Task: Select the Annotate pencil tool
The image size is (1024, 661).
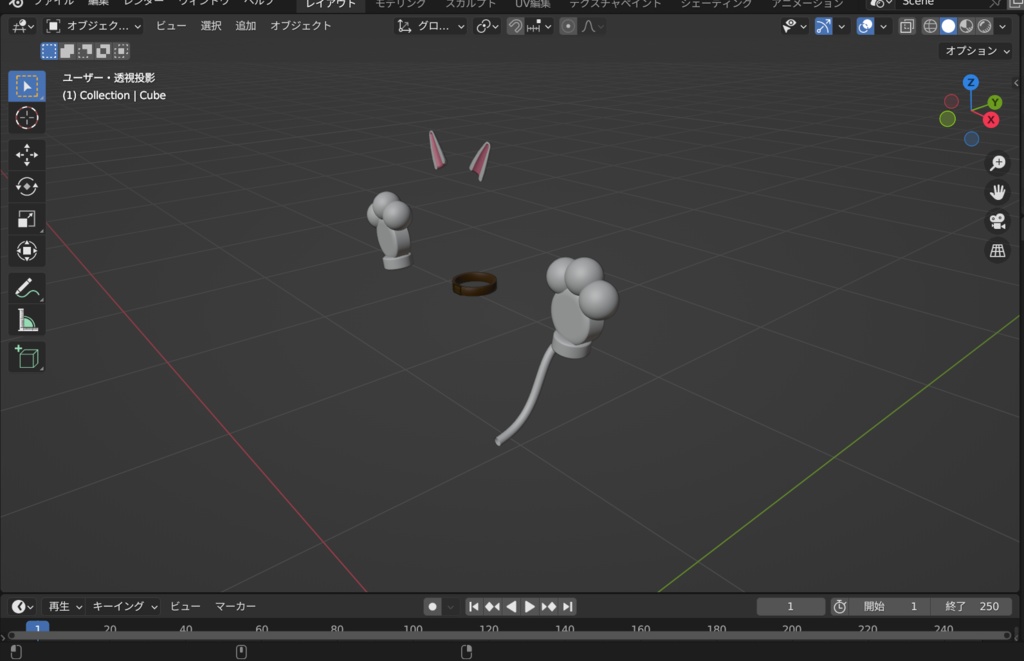Action: 27,288
